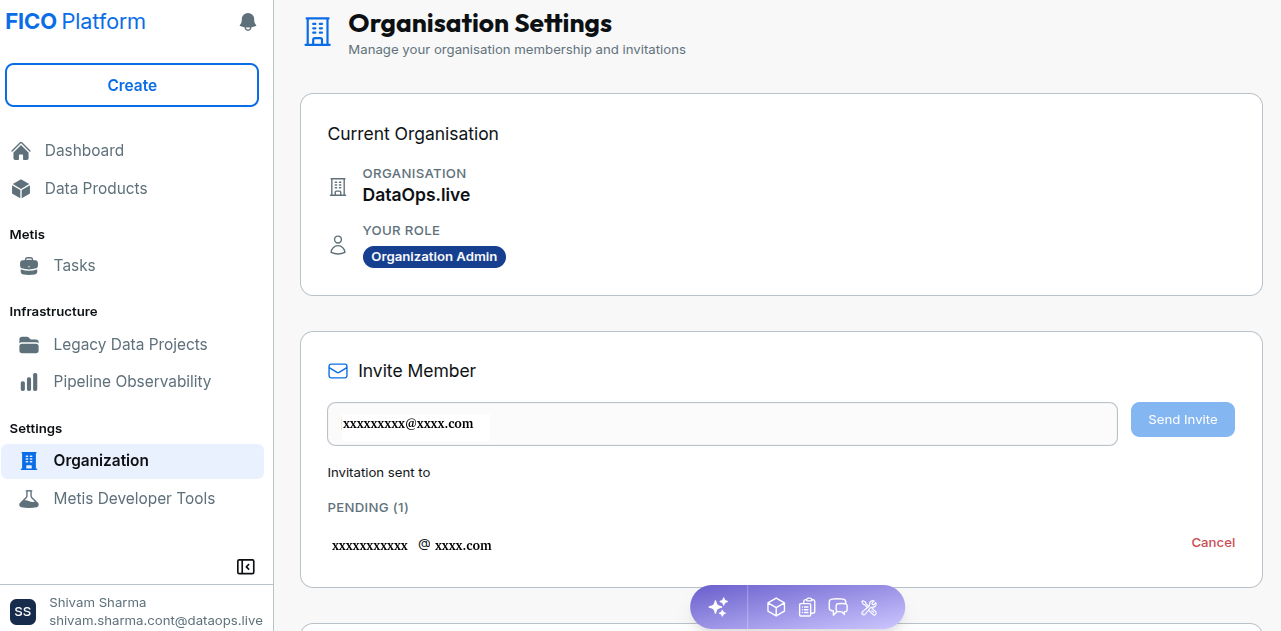
Task: Collapse the sidebar panel
Action: tap(246, 567)
